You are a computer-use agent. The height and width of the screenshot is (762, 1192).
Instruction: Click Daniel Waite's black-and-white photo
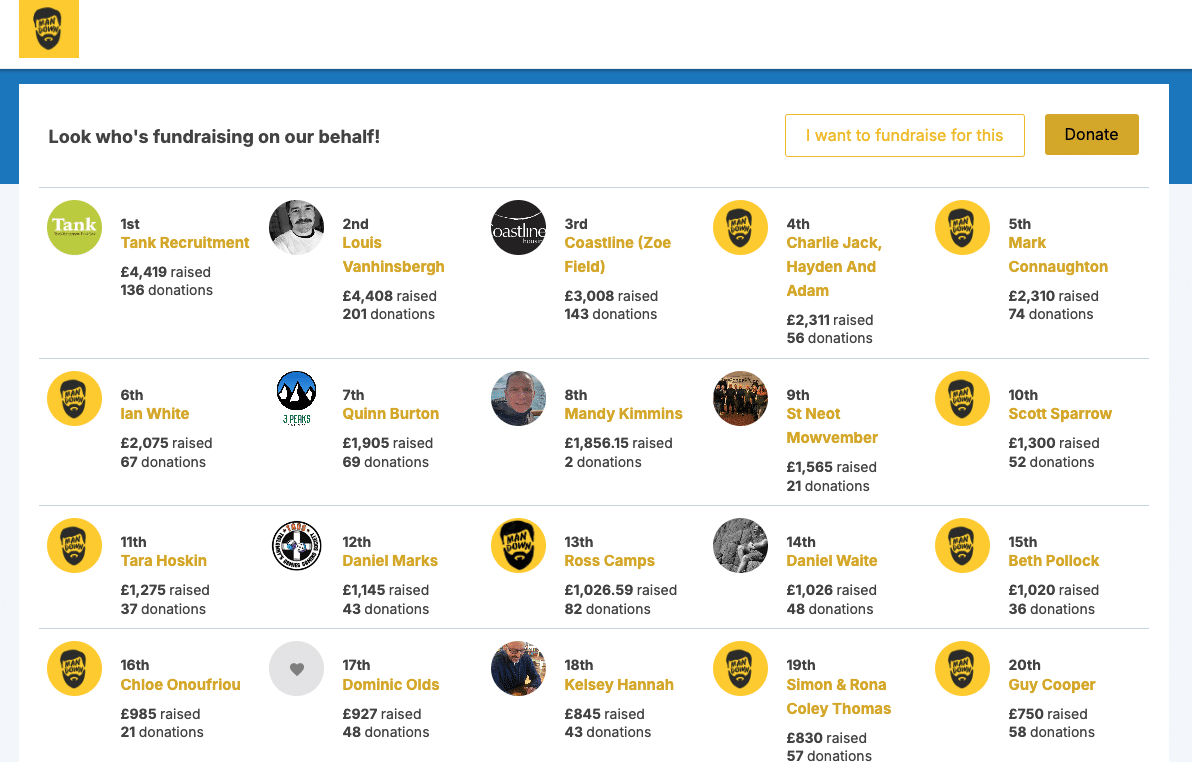[x=740, y=545]
